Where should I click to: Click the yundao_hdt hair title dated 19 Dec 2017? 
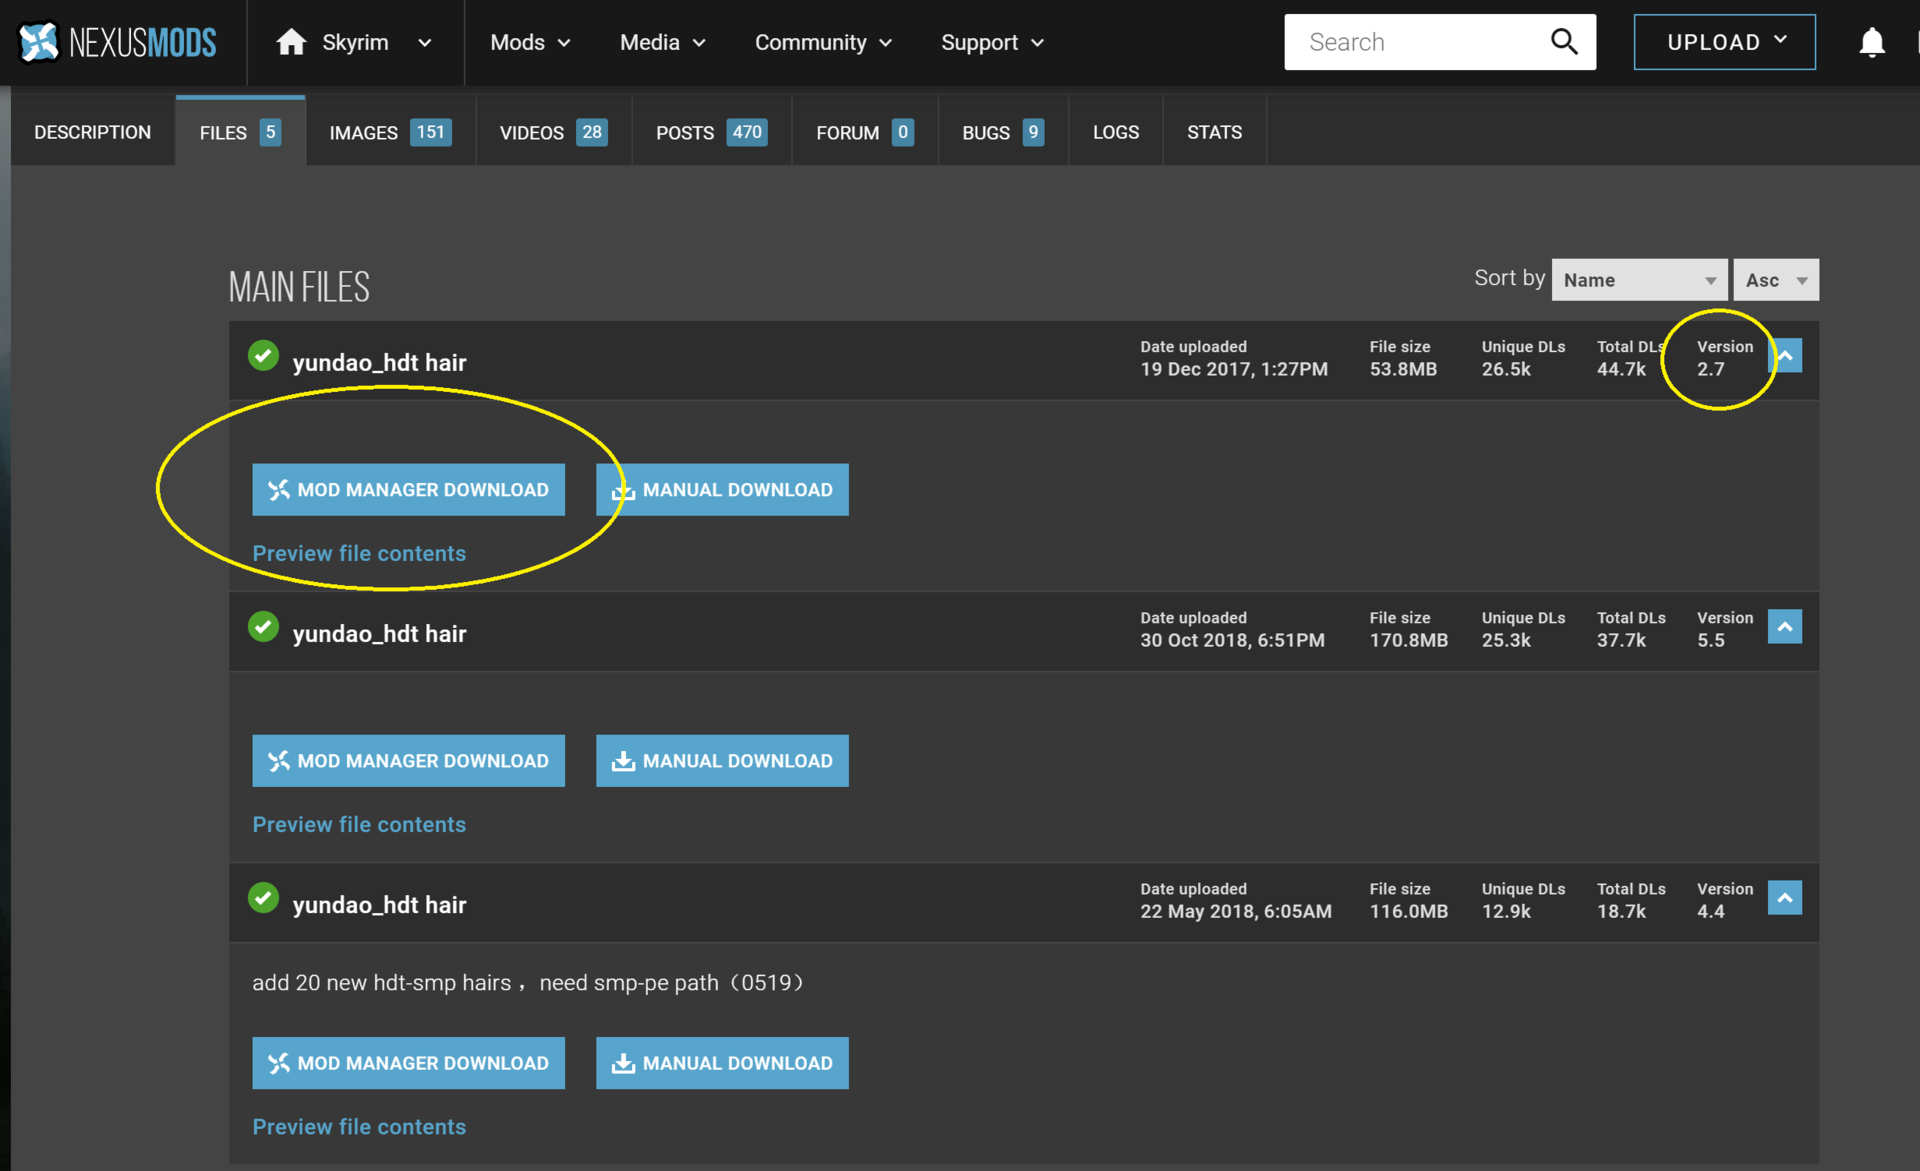(x=379, y=363)
